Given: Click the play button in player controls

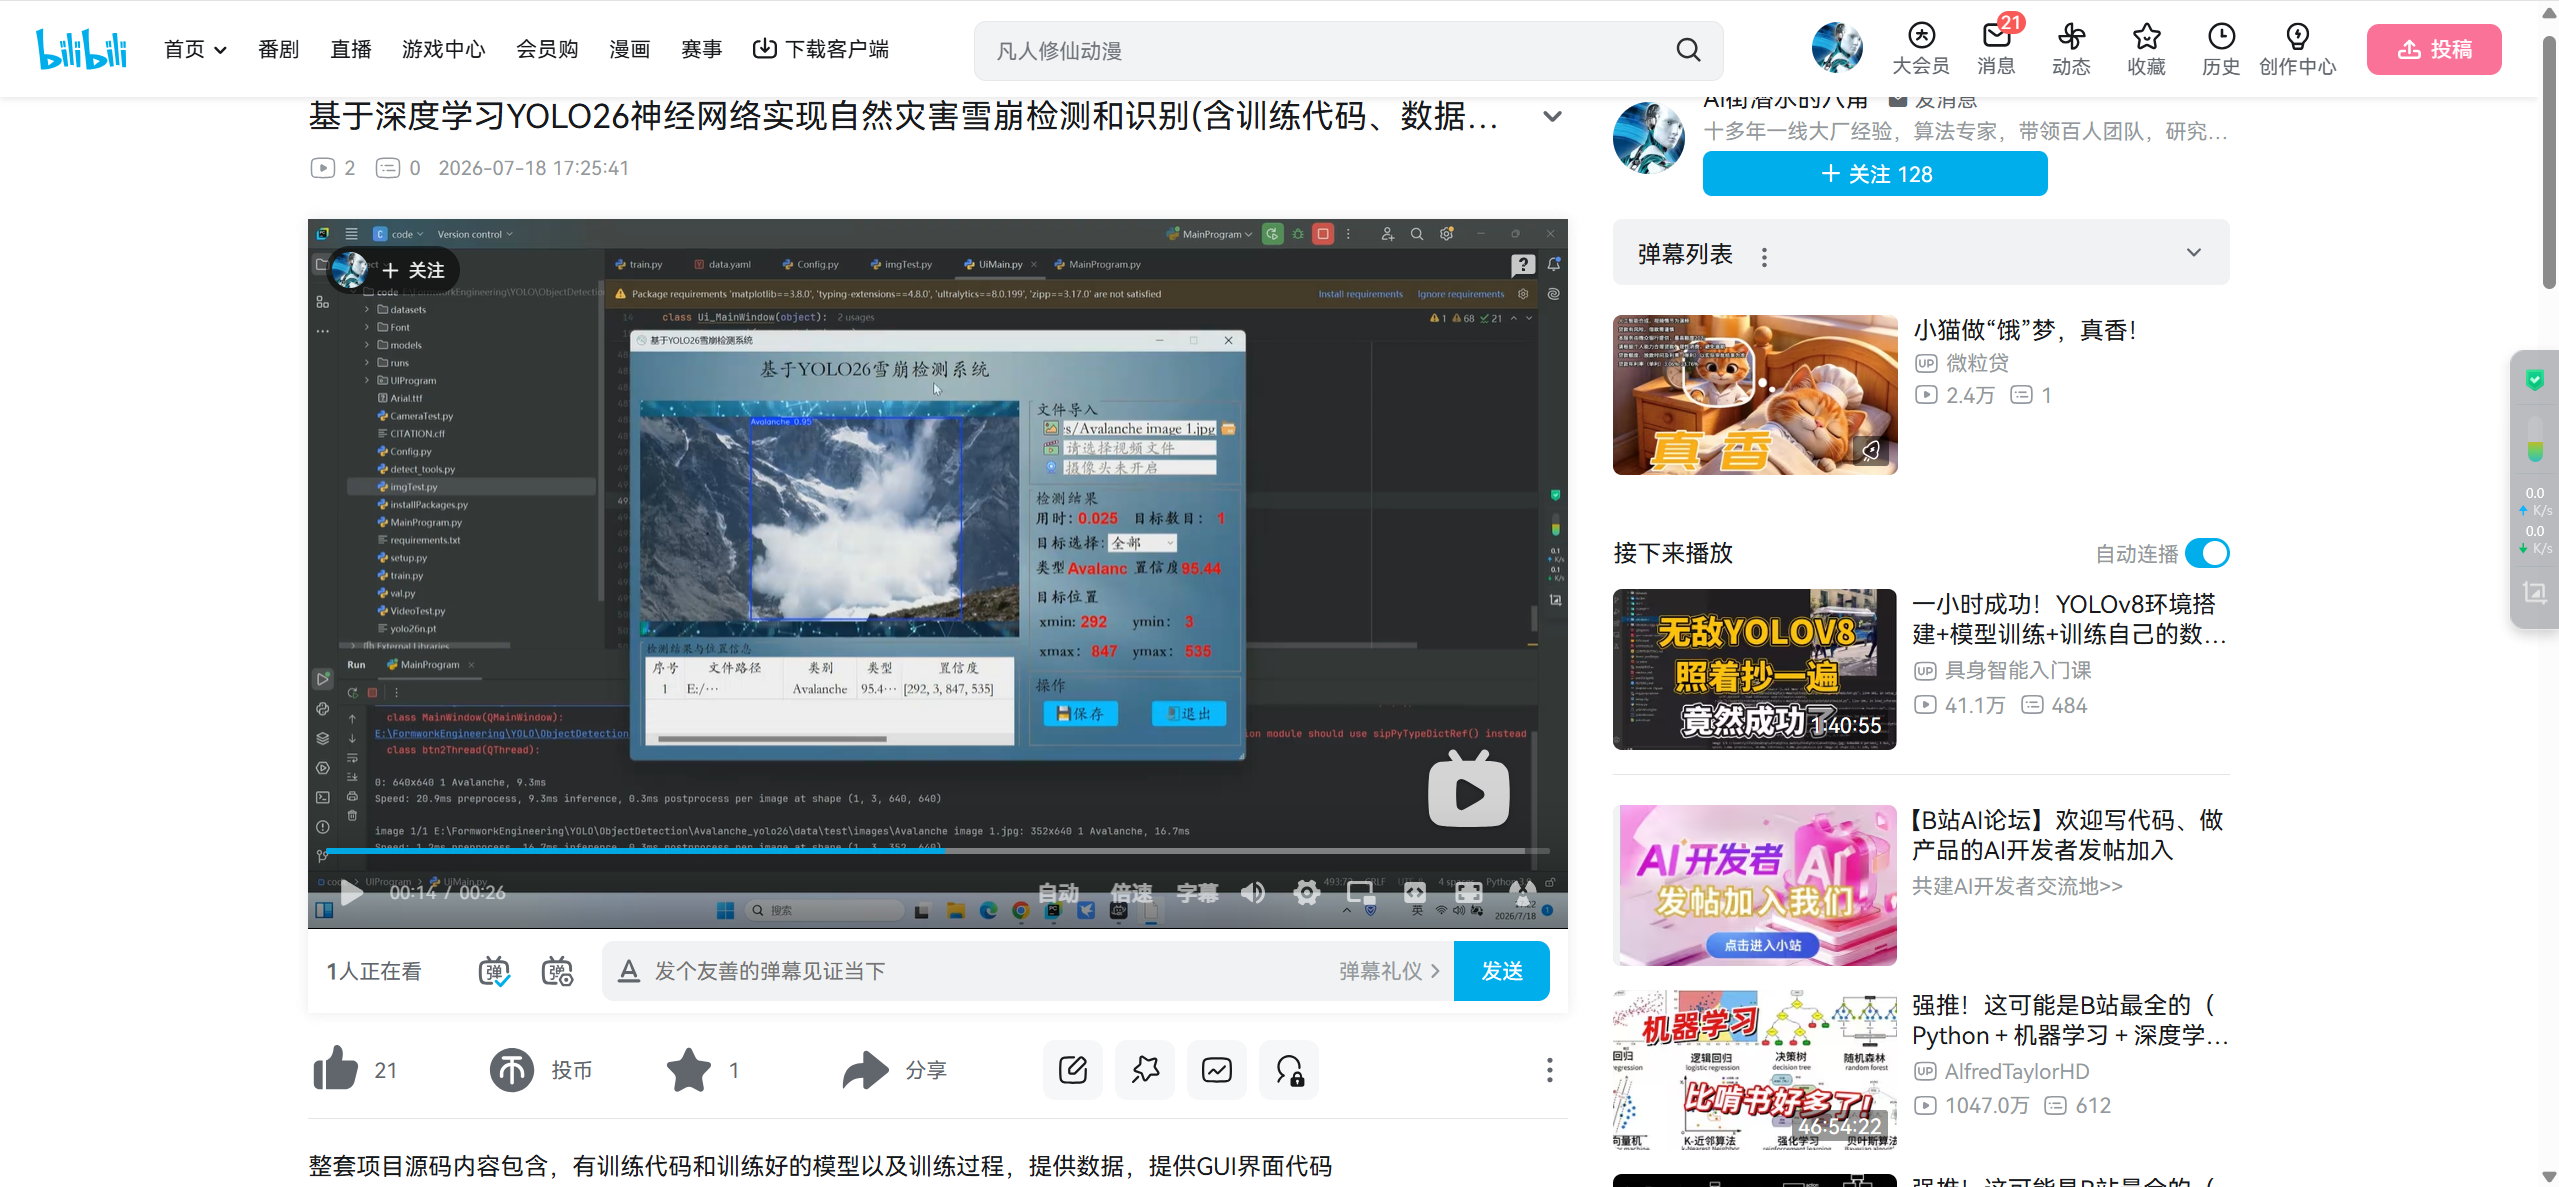Looking at the screenshot, I should (351, 892).
